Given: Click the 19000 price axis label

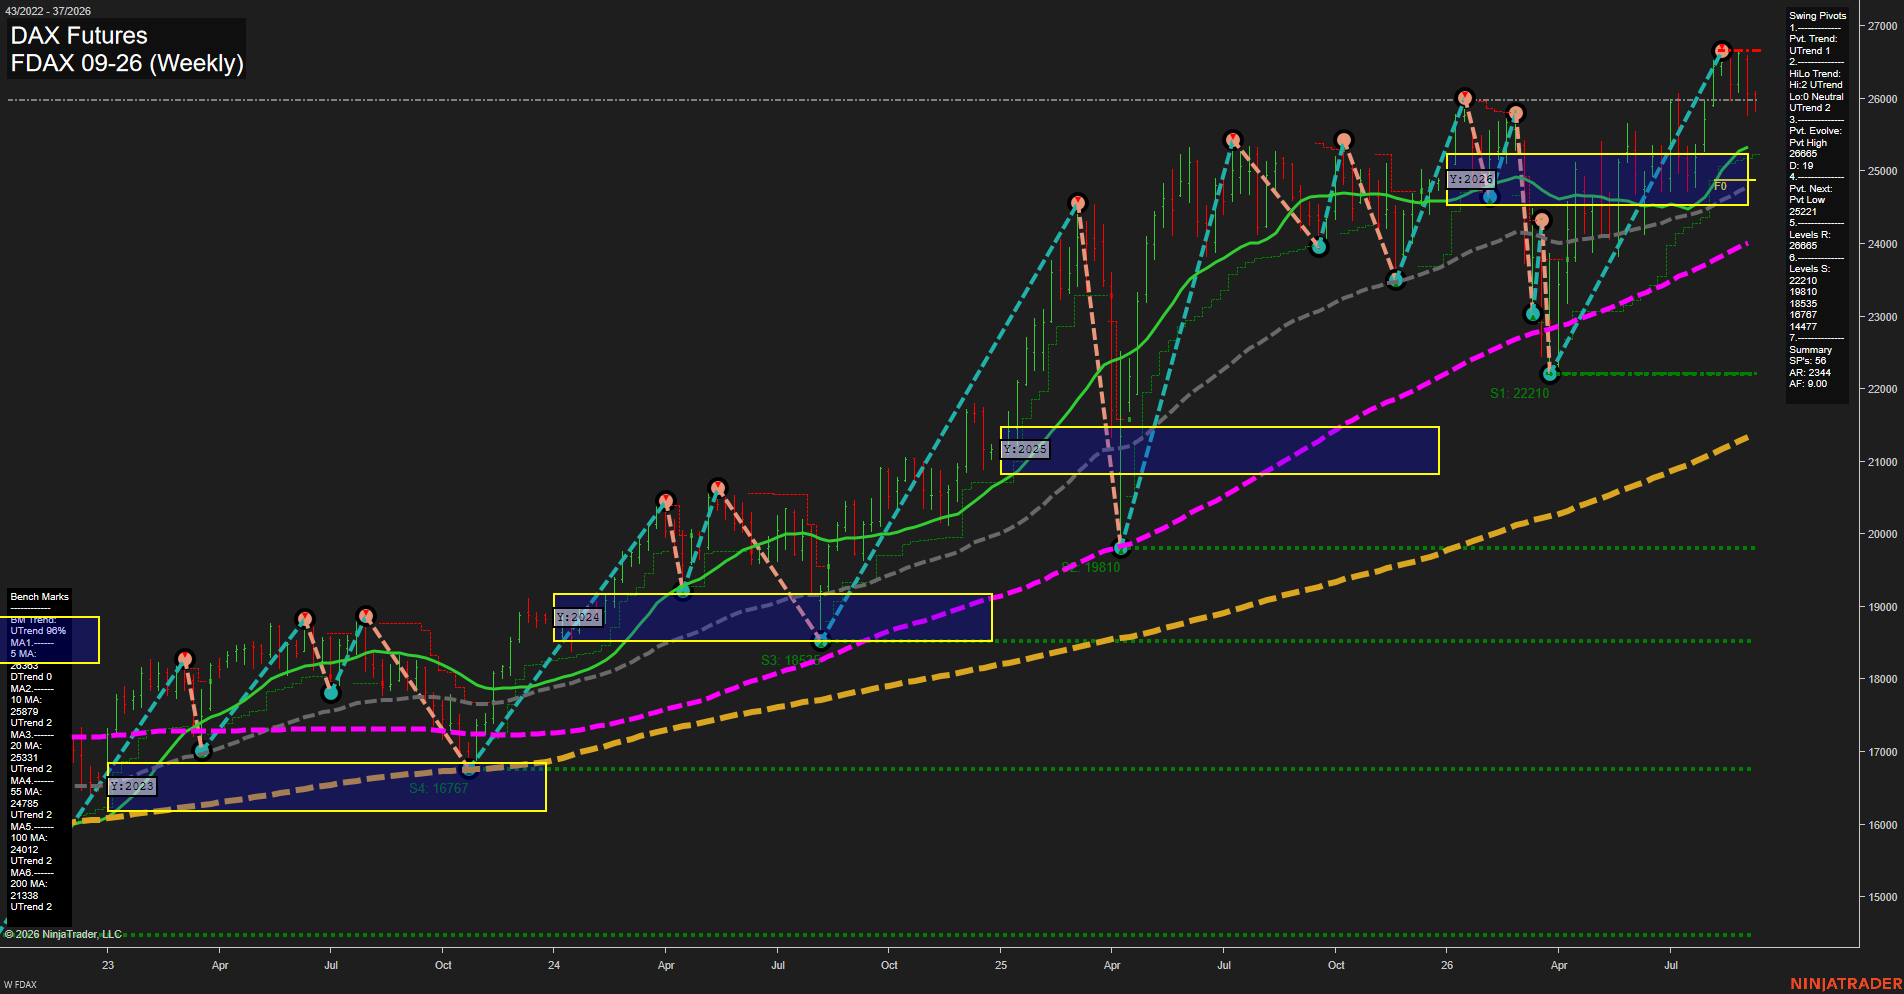Looking at the screenshot, I should pos(1882,607).
